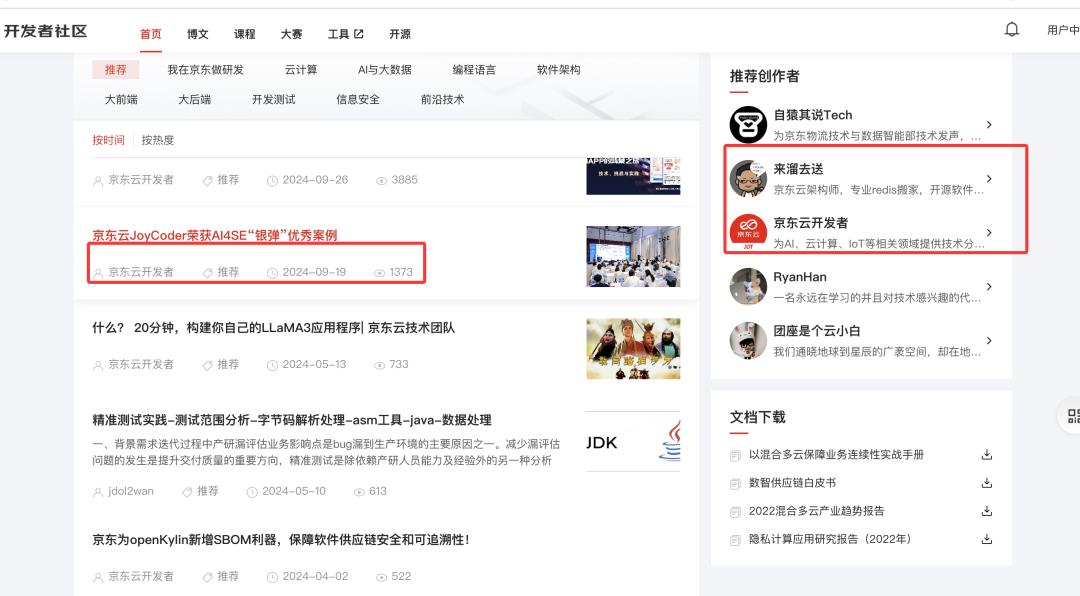
Task: Click 开发者社区 site logo
Action: [x=45, y=31]
